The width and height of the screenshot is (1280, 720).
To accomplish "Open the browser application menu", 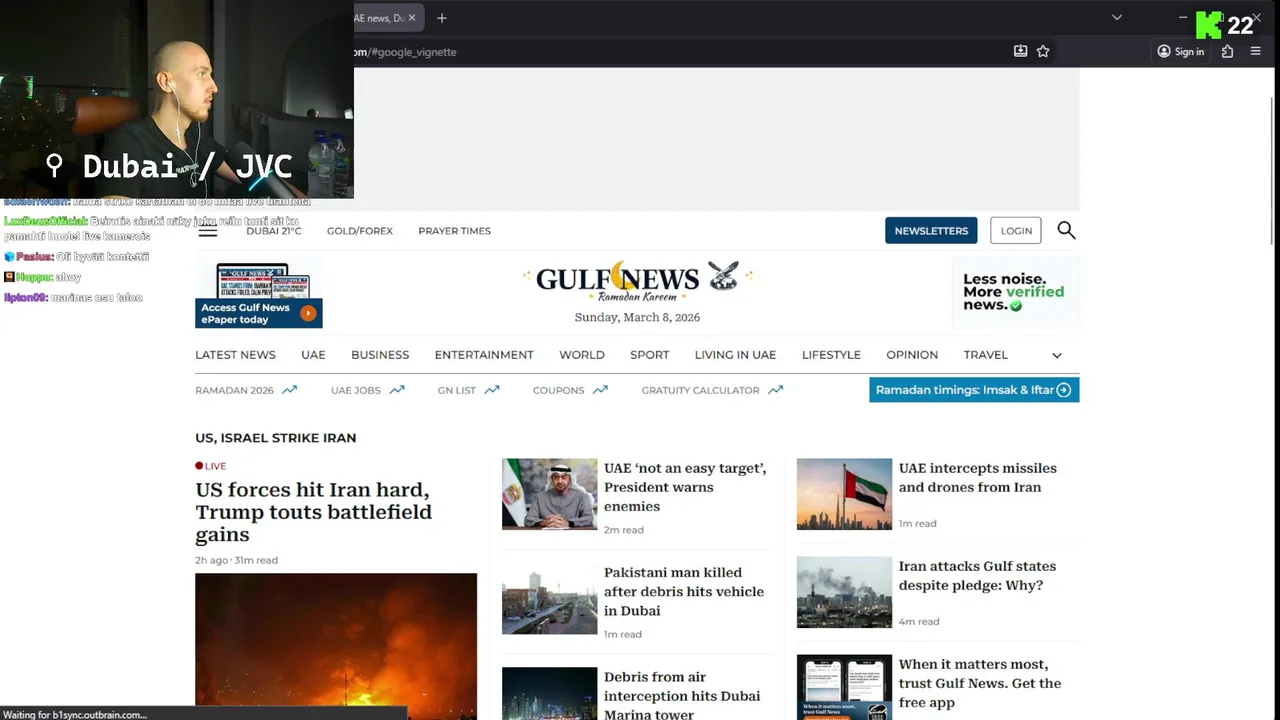I will (1256, 51).
